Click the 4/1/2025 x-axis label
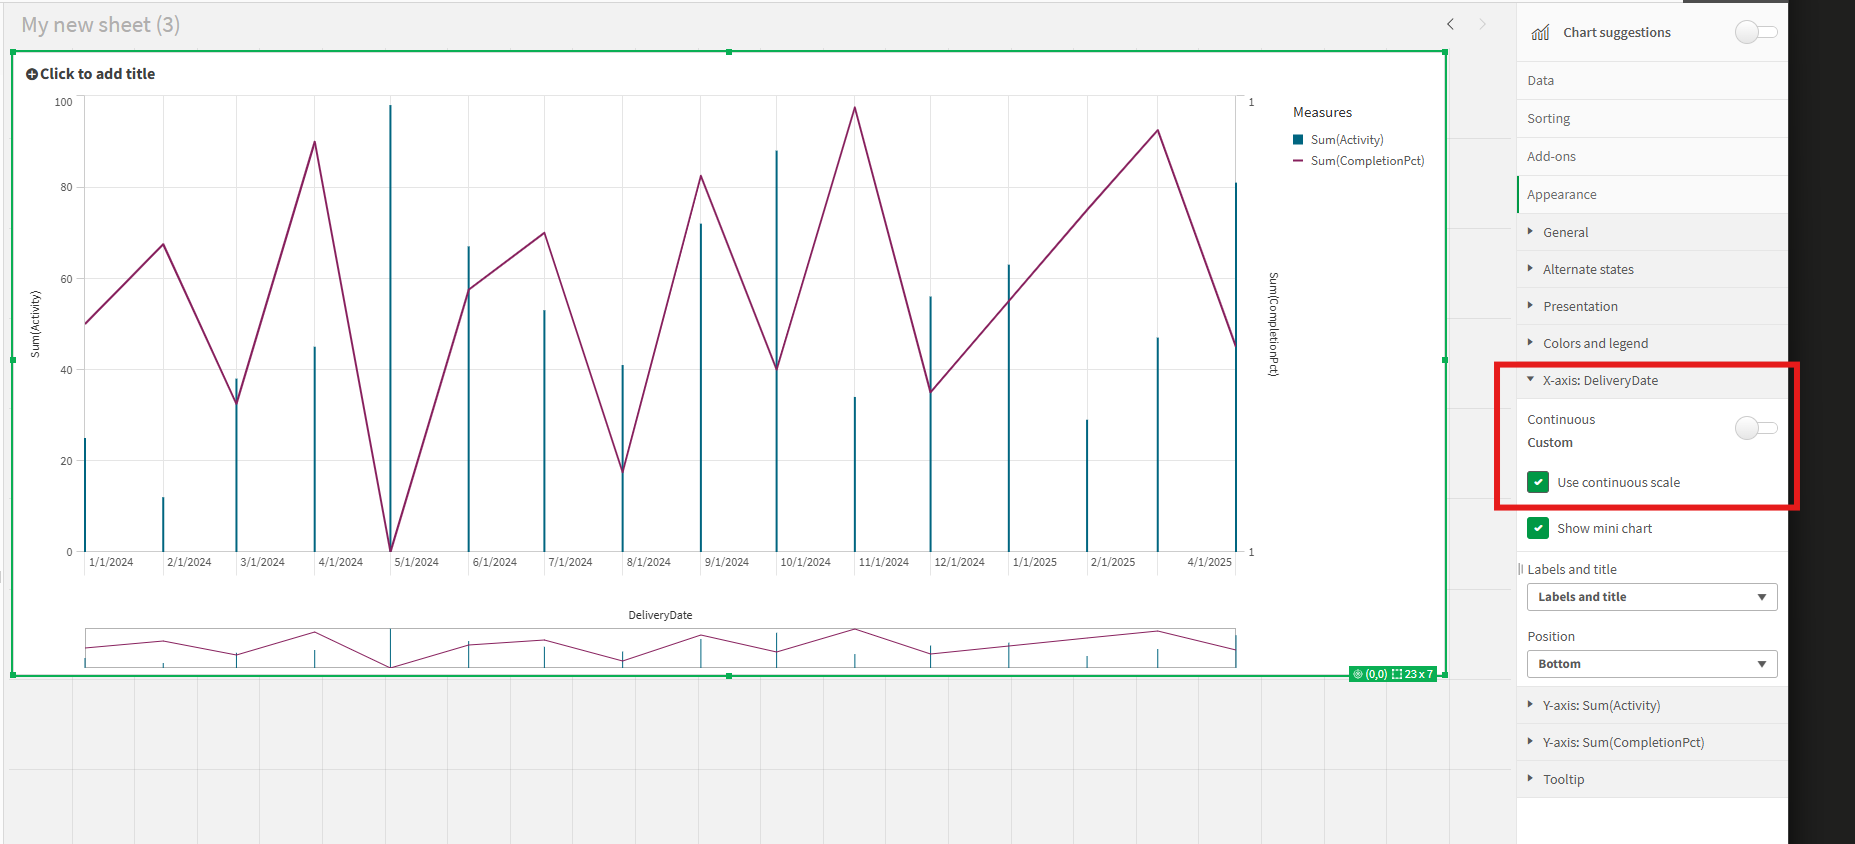The width and height of the screenshot is (1855, 844). pos(1209,562)
